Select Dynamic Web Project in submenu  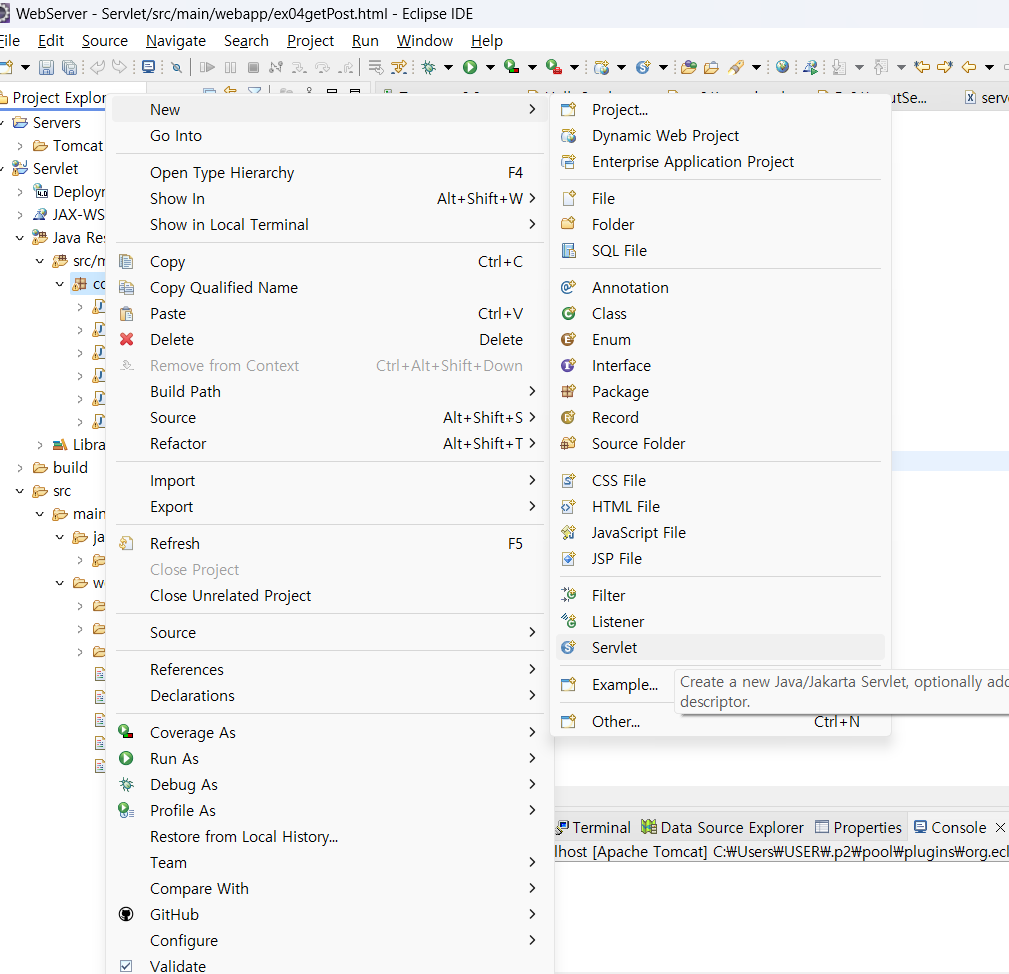click(x=719, y=136)
